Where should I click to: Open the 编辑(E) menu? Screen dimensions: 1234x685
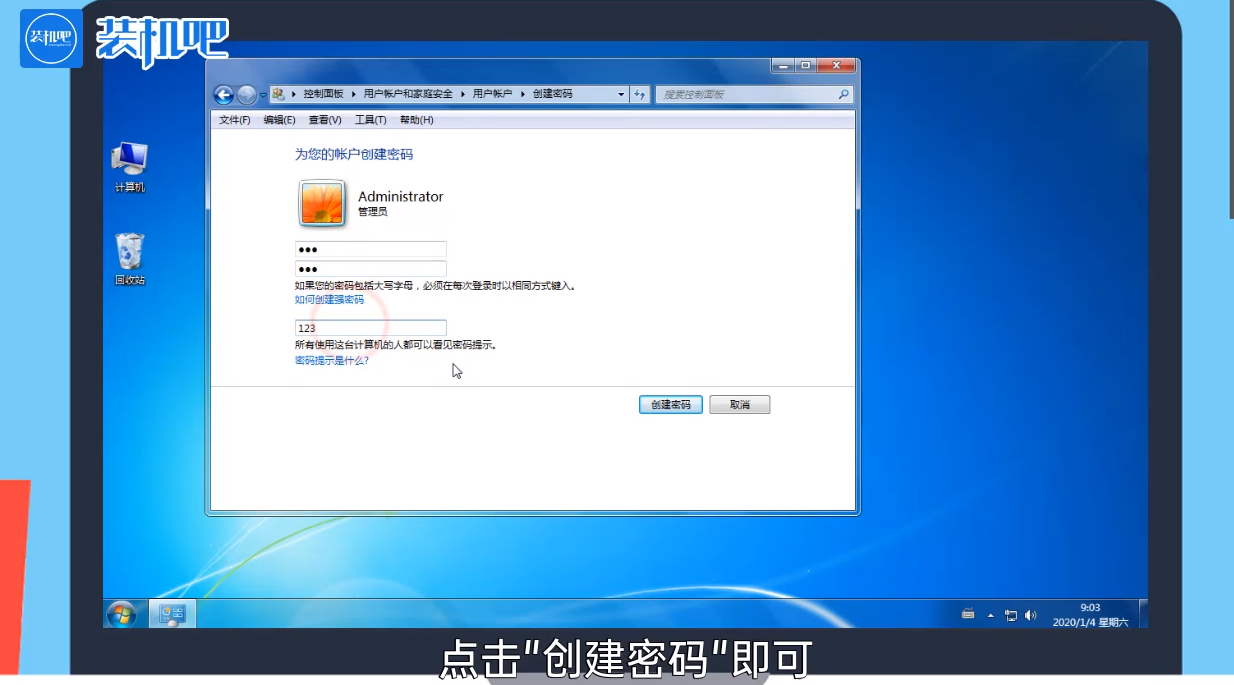pyautogui.click(x=279, y=120)
